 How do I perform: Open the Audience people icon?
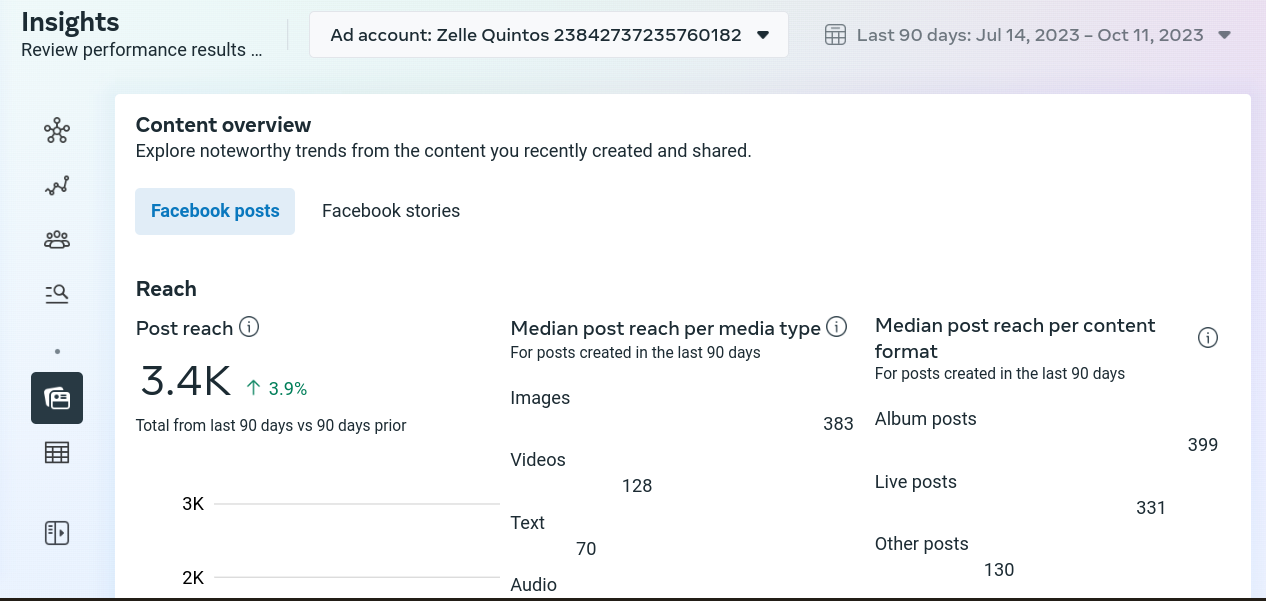[x=57, y=240]
